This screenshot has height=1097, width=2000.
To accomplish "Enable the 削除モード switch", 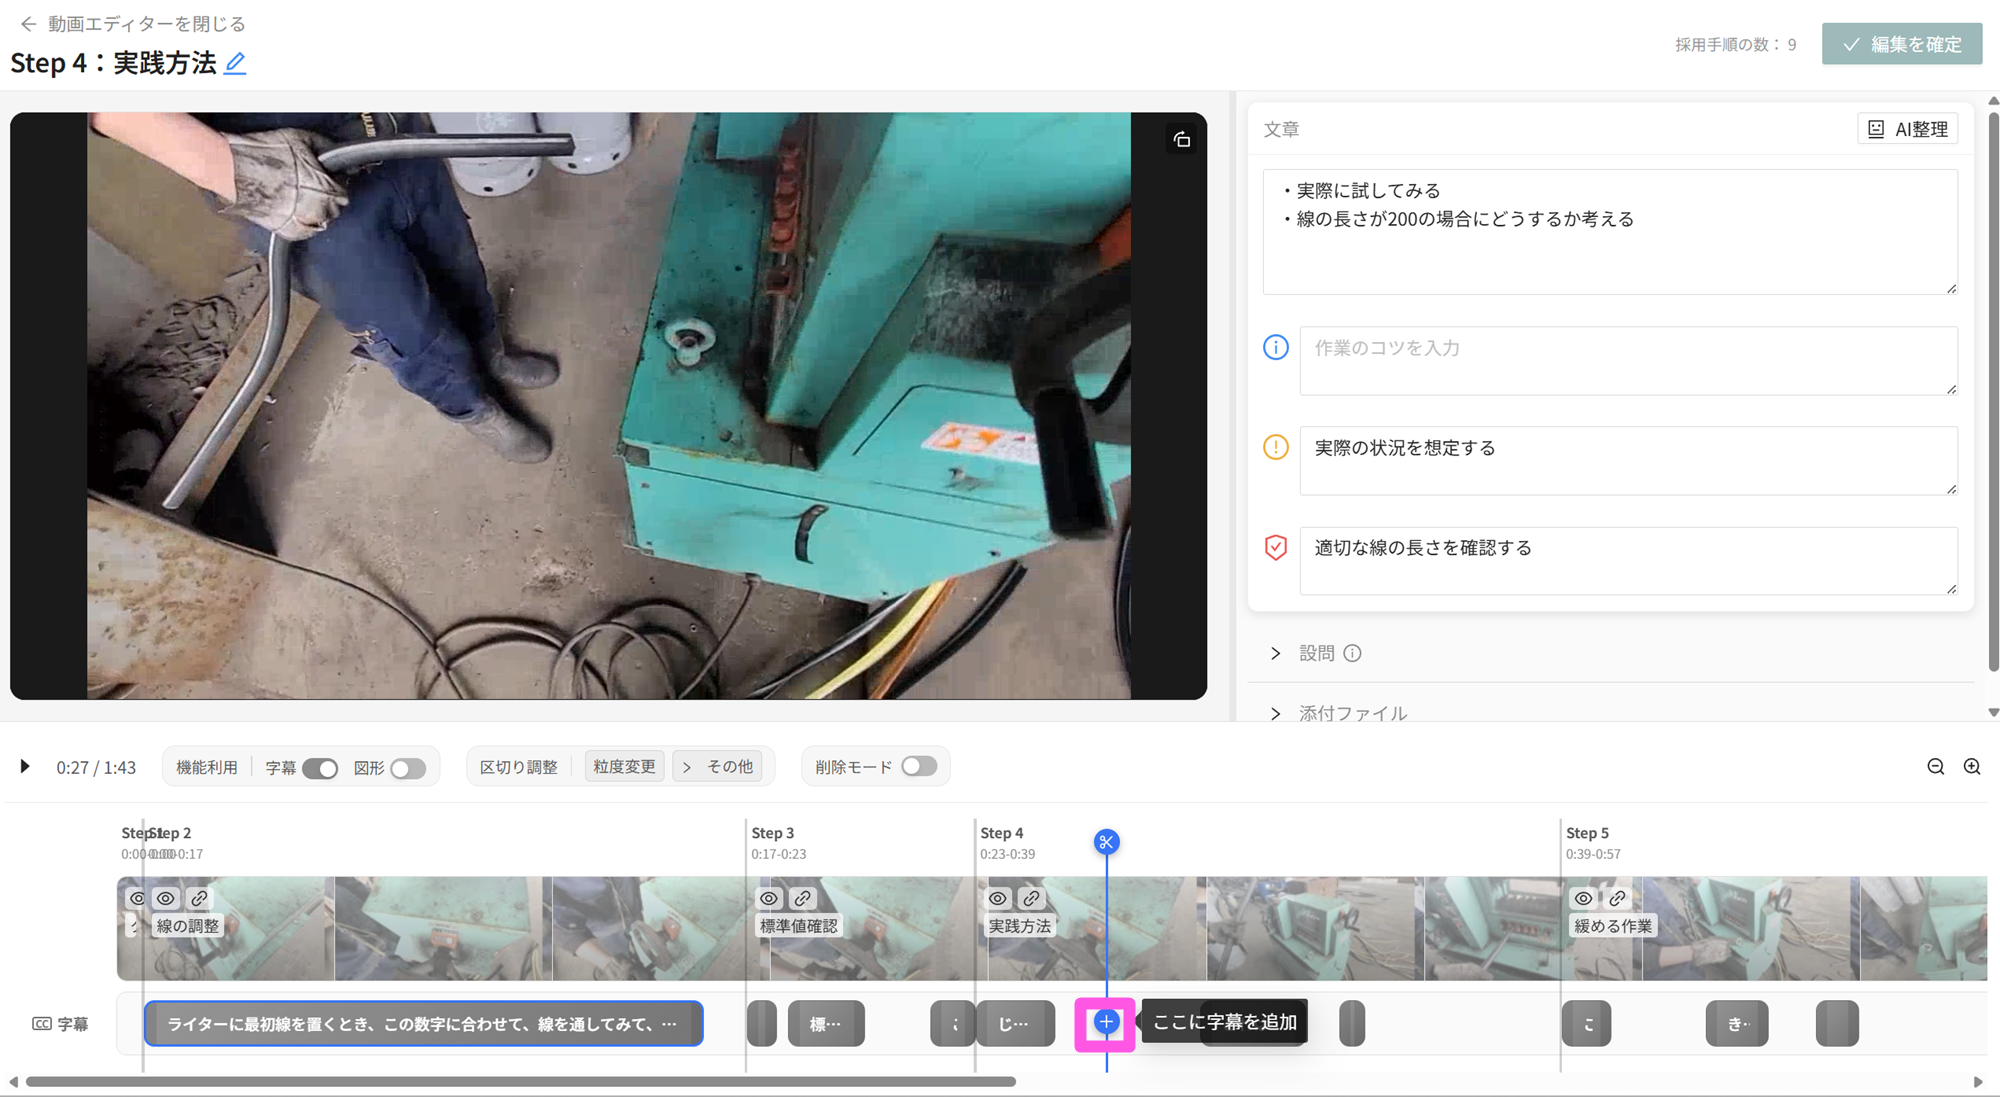I will pos(918,767).
